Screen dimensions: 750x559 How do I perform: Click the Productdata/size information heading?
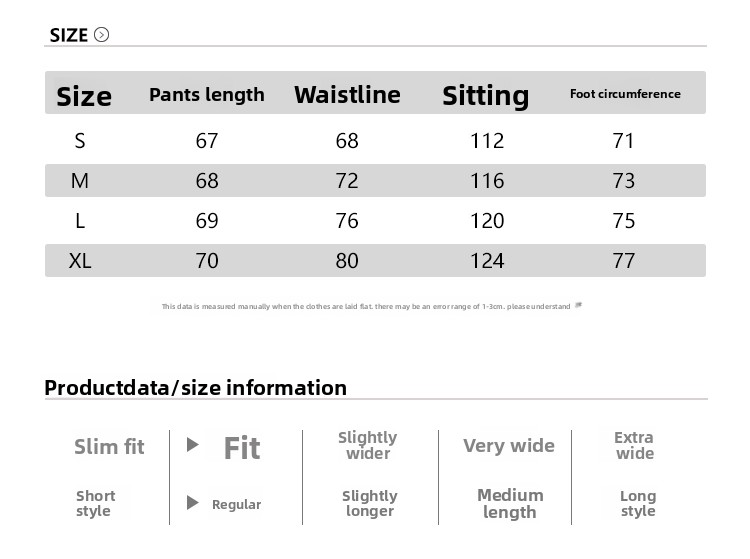pyautogui.click(x=196, y=387)
